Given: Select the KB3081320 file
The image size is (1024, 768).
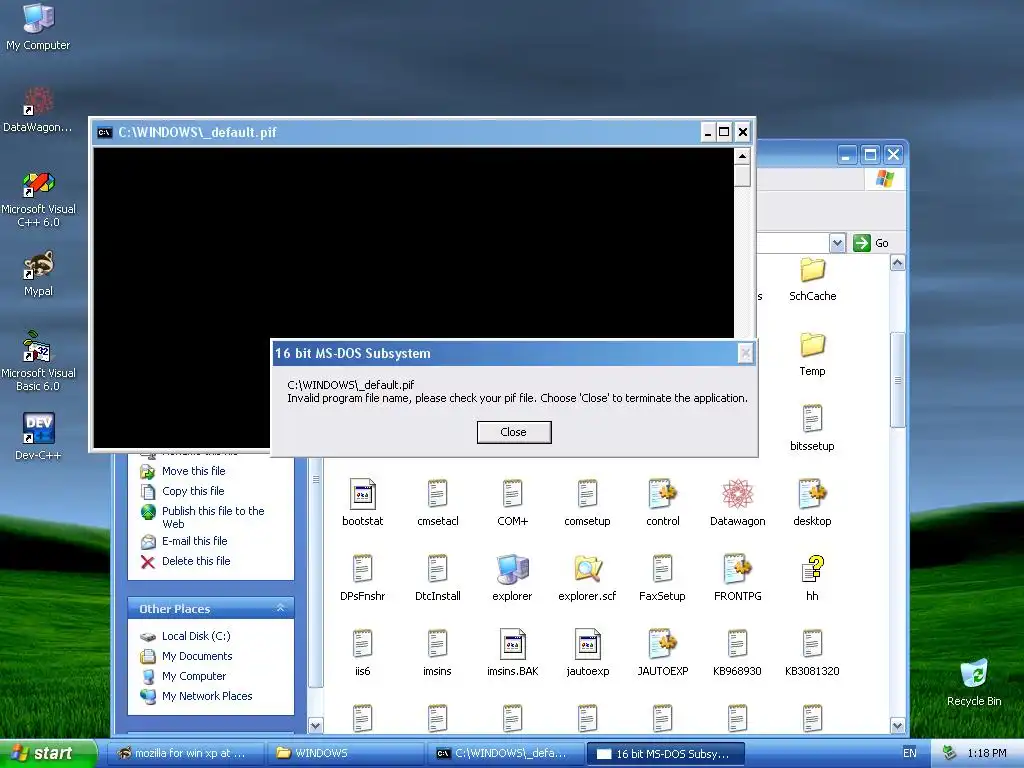Looking at the screenshot, I should [x=812, y=653].
